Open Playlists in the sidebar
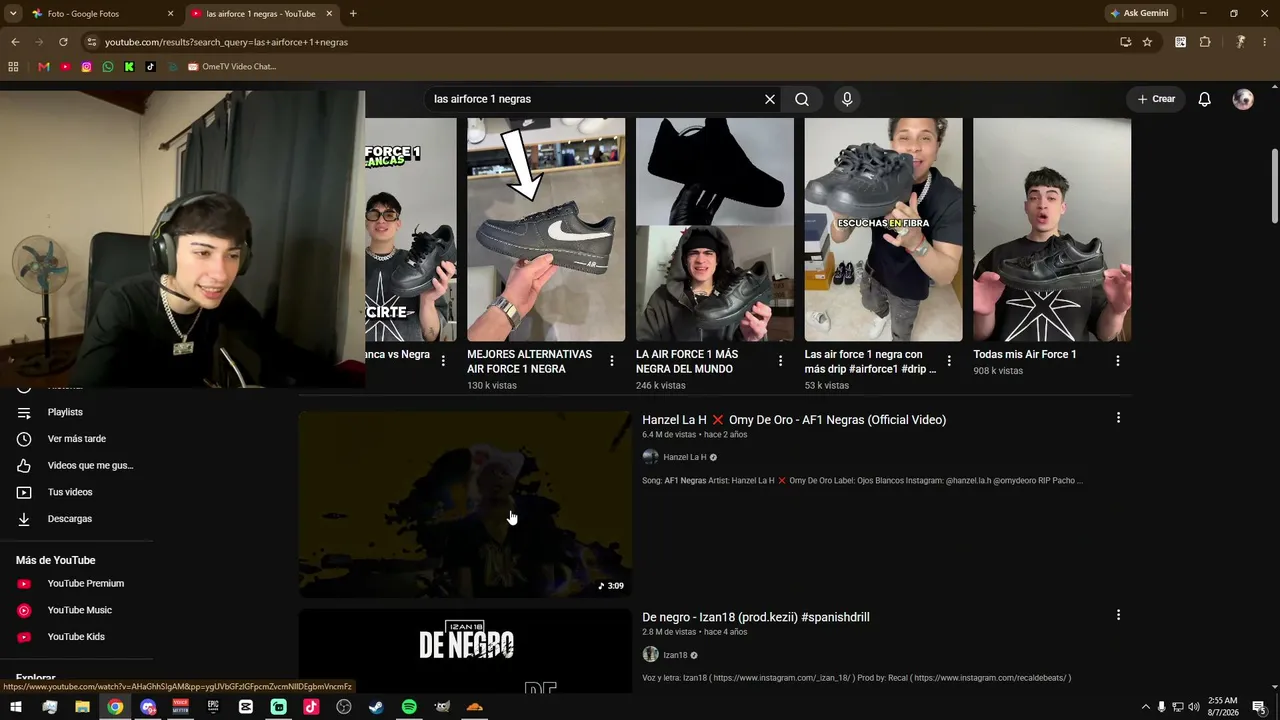1280x720 pixels. [x=65, y=412]
